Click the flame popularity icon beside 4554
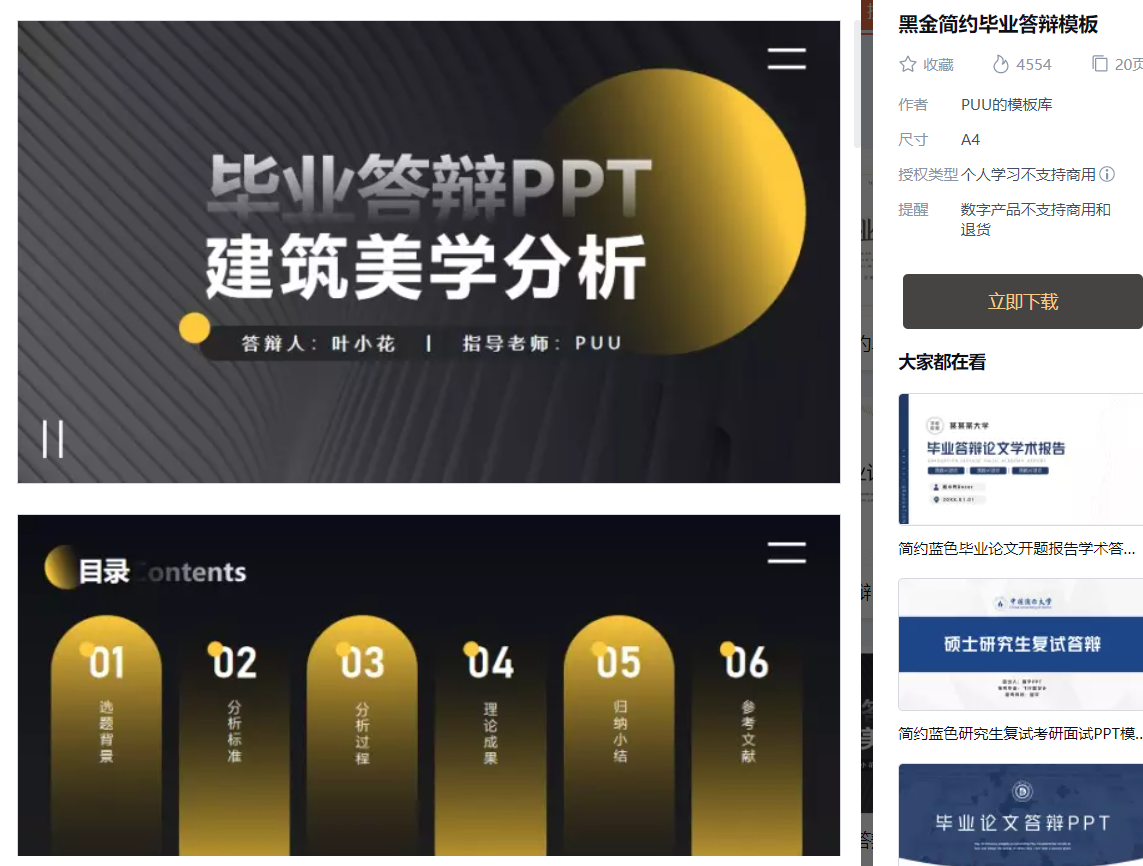 click(1001, 64)
